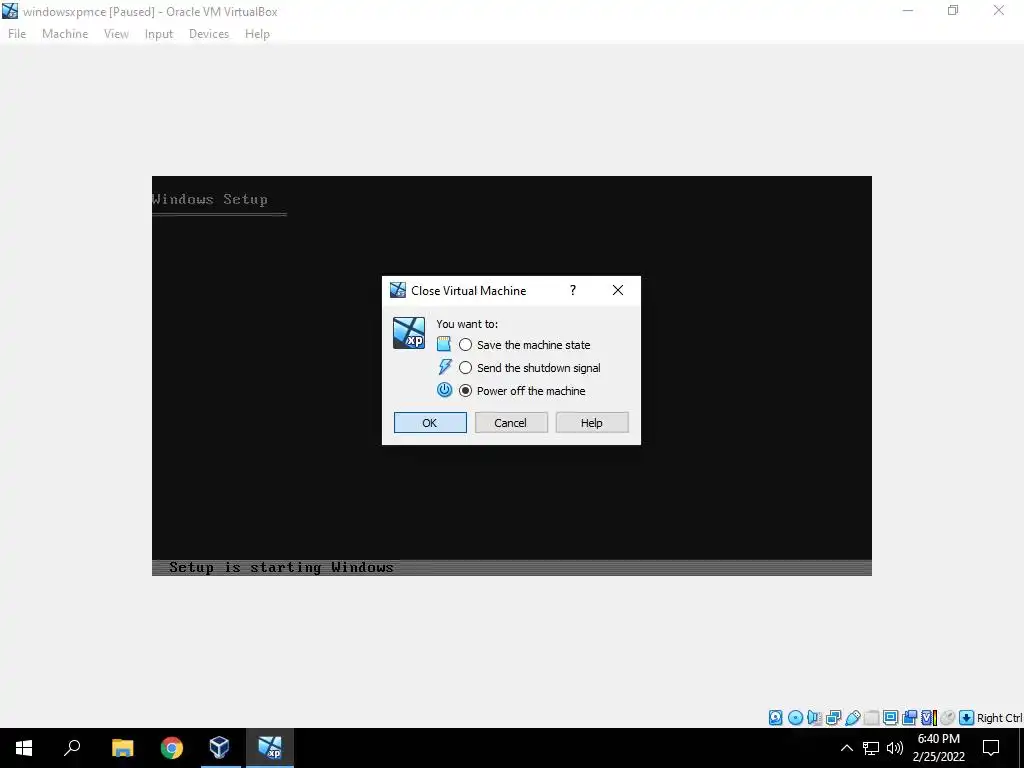
Task: Select Save the machine state option
Action: (x=524, y=345)
